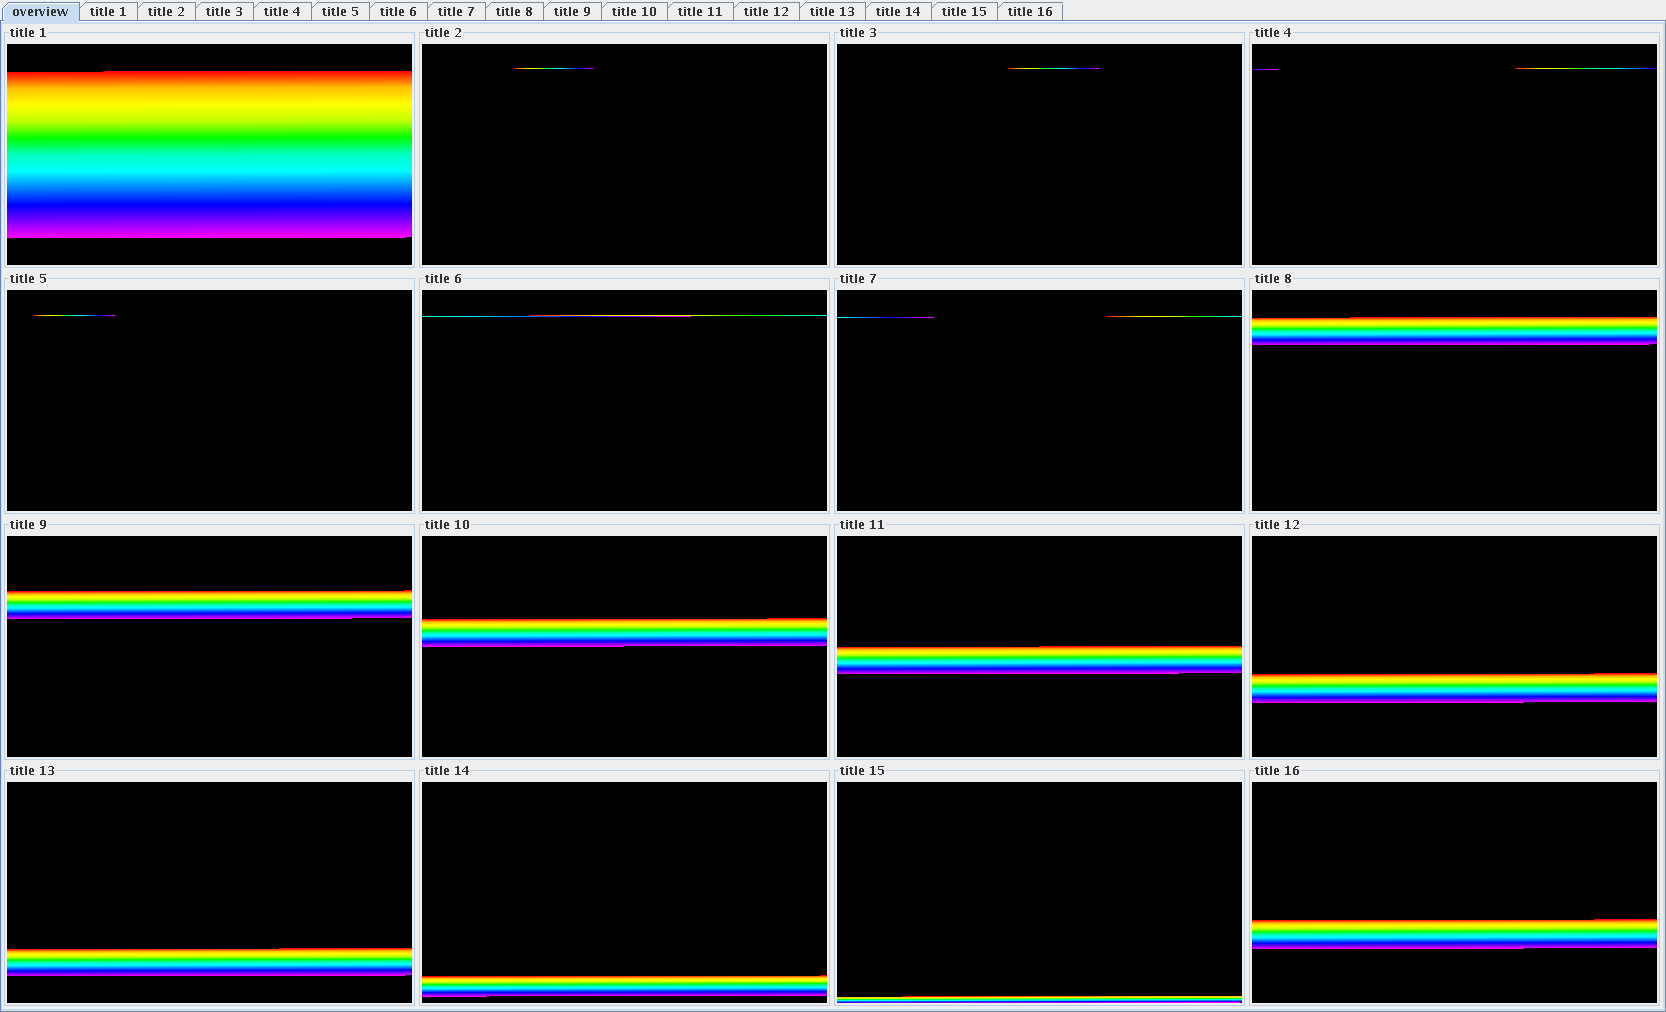Click the title 7 image panel
Image resolution: width=1666 pixels, height=1012 pixels.
point(1039,400)
